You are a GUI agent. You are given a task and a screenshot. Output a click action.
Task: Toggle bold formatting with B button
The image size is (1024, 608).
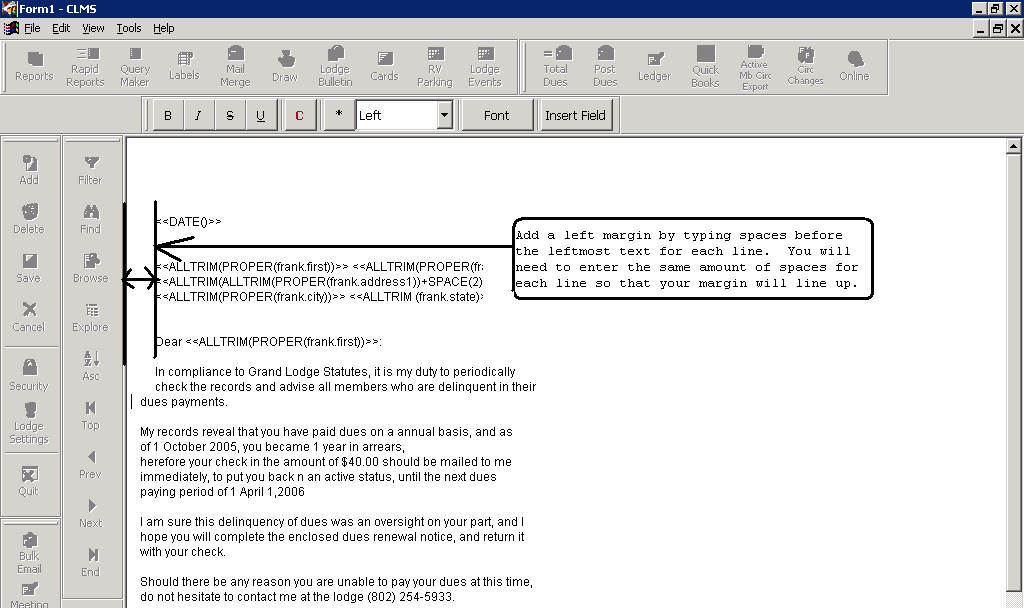click(168, 116)
